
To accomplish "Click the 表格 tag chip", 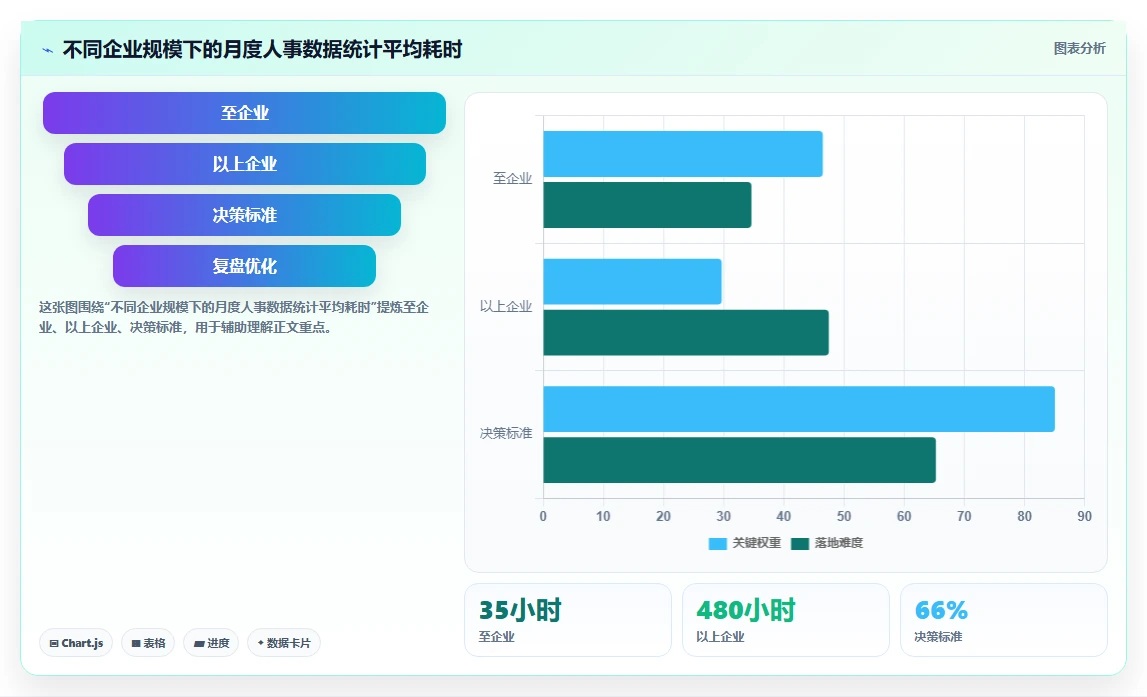I will tap(148, 643).
